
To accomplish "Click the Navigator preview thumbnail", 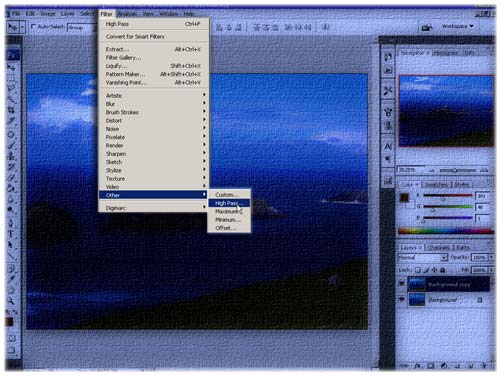I will pyautogui.click(x=446, y=111).
